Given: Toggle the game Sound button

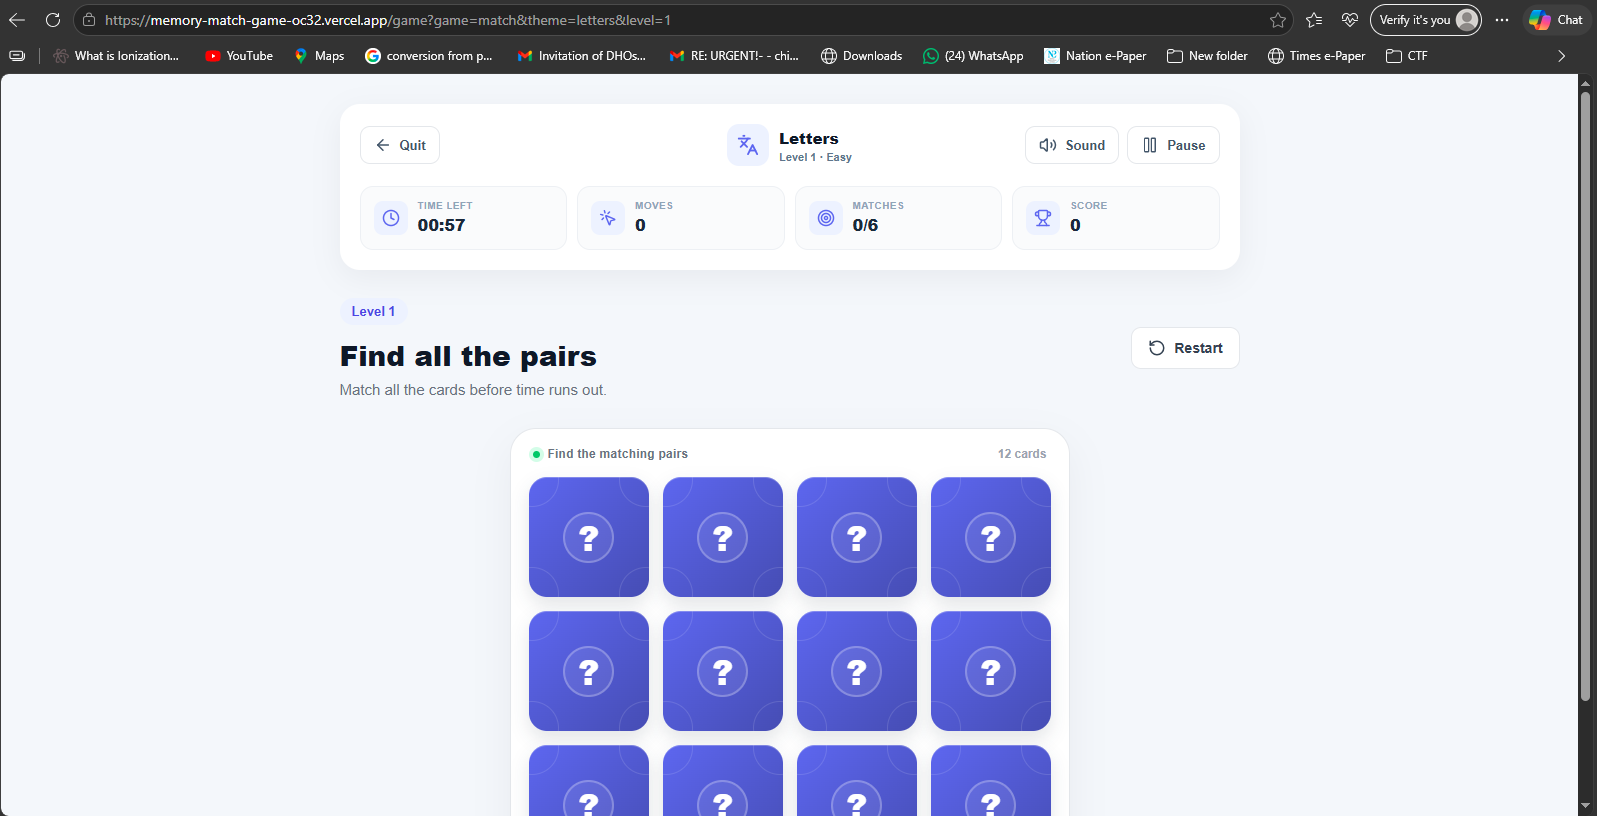Looking at the screenshot, I should (1072, 145).
